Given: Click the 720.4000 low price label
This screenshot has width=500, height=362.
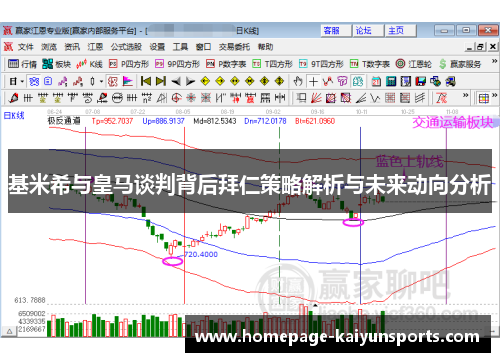Looking at the screenshot, I should [201, 255].
